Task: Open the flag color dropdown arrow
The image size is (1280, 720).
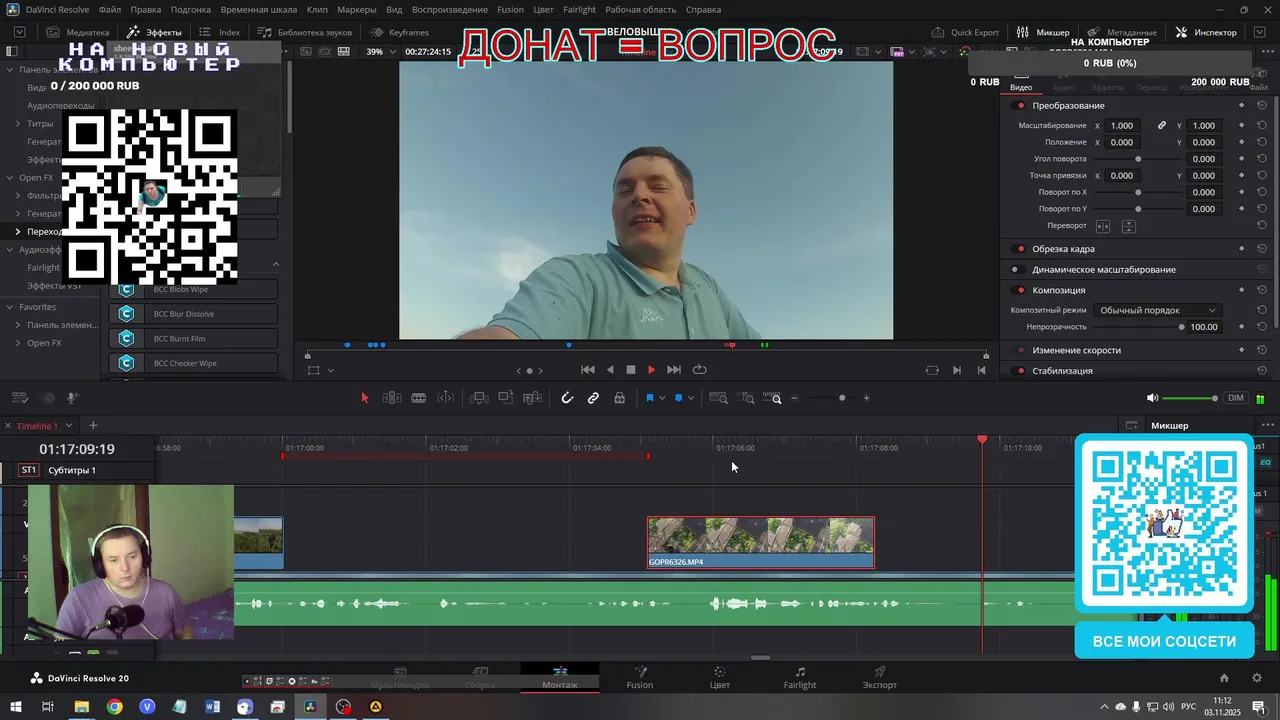Action: pos(662,399)
